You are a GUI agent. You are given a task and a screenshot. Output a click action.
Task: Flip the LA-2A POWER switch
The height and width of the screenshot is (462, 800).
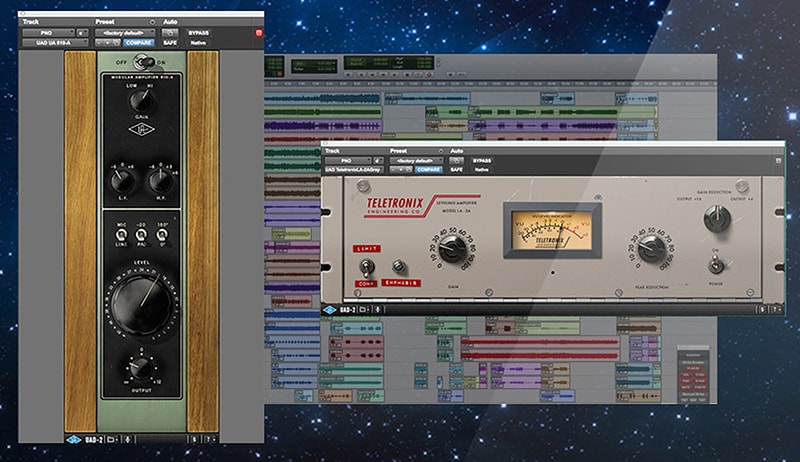(x=716, y=265)
